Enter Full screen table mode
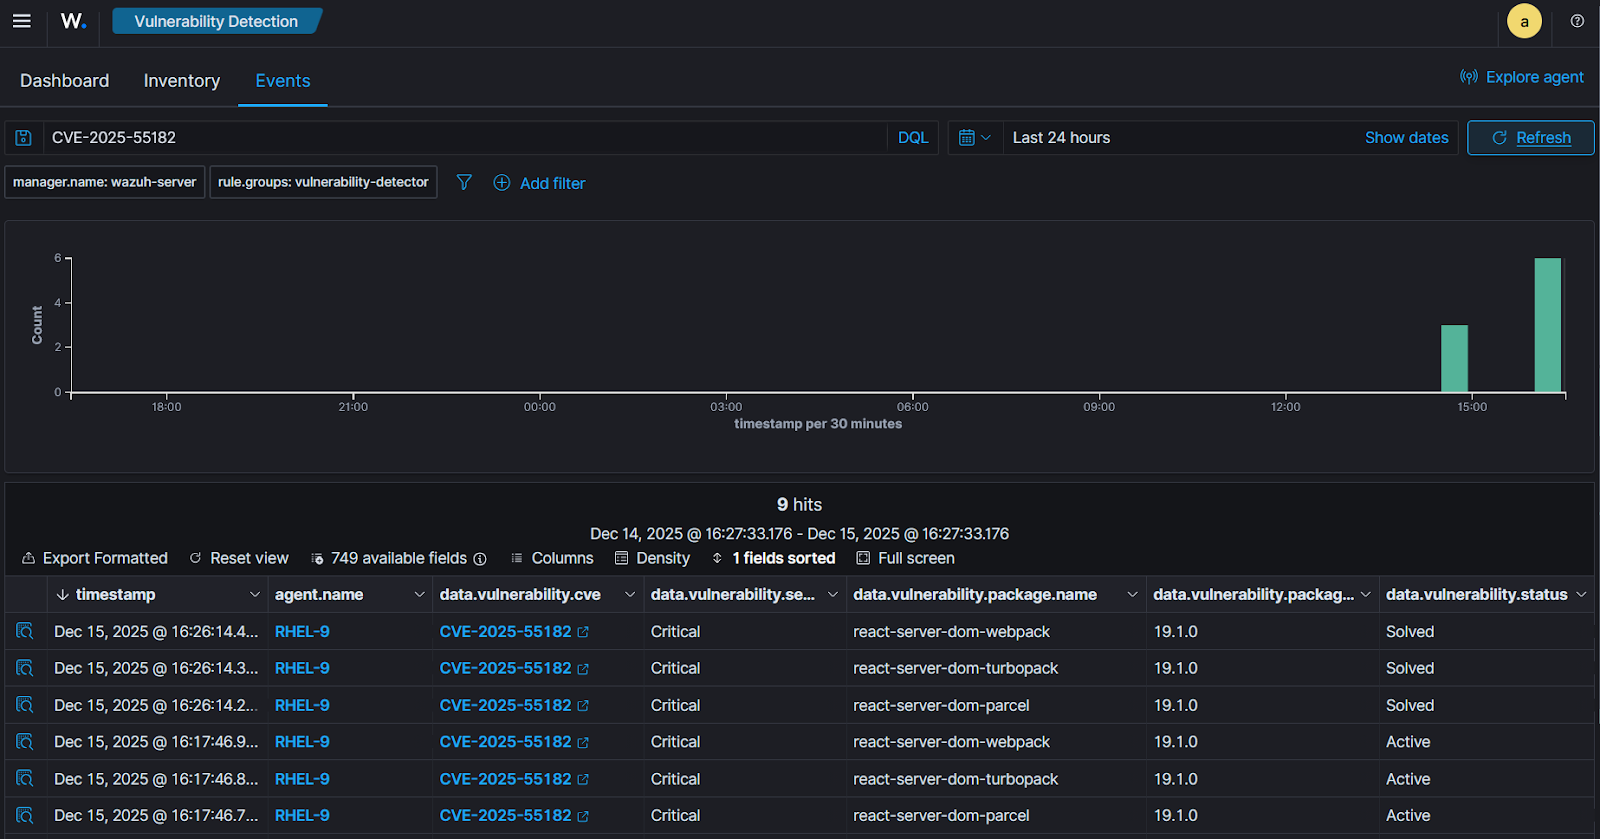1600x839 pixels. click(x=906, y=558)
